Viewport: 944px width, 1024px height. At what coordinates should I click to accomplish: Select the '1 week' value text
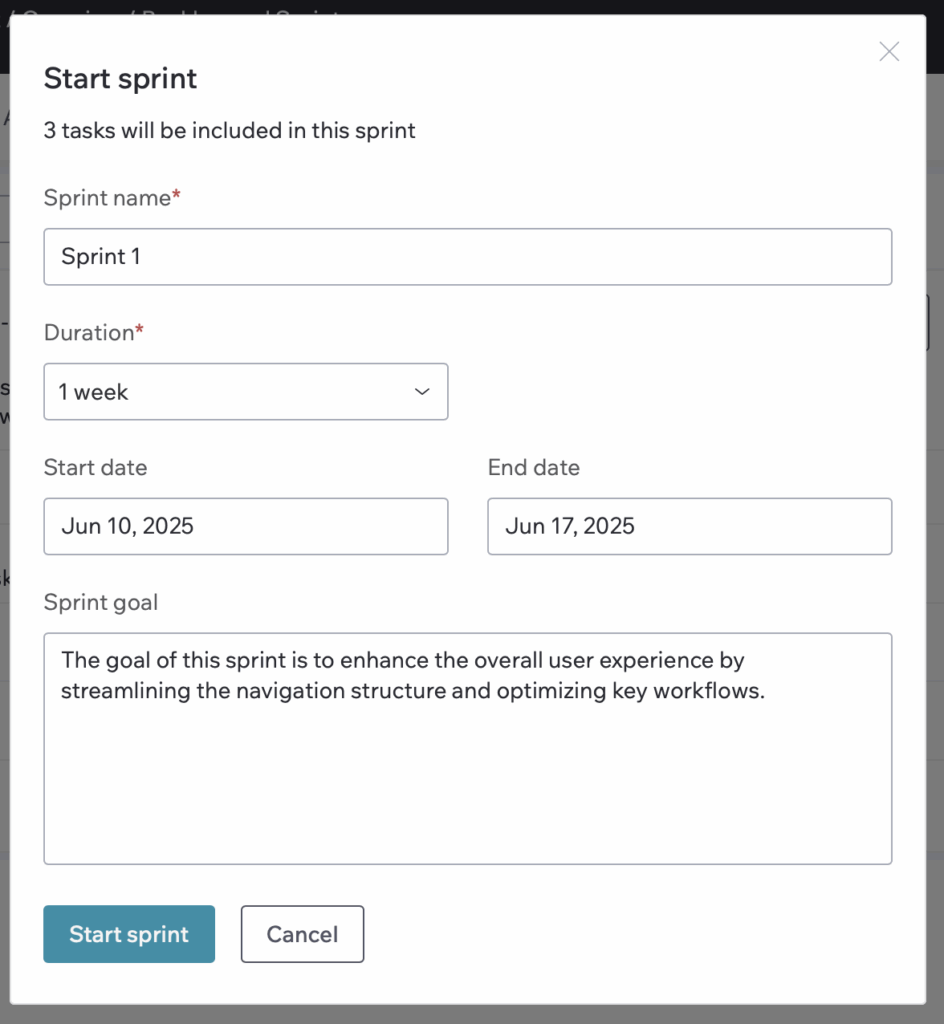coord(93,392)
